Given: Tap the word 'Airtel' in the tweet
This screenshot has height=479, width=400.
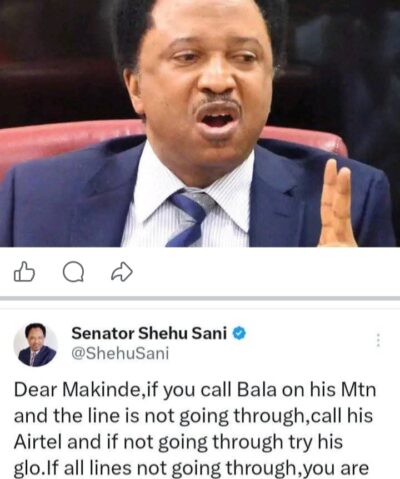Looking at the screenshot, I should pyautogui.click(x=37, y=442).
